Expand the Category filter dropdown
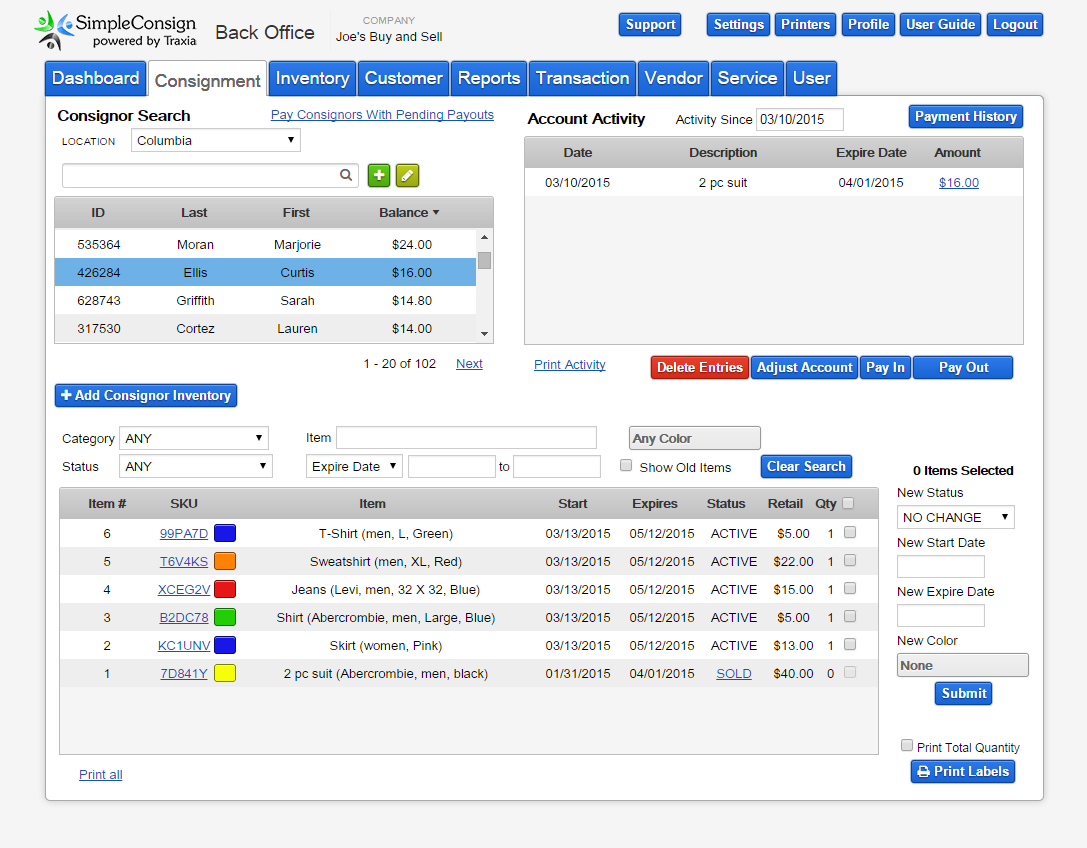Image resolution: width=1087 pixels, height=848 pixels. (194, 438)
